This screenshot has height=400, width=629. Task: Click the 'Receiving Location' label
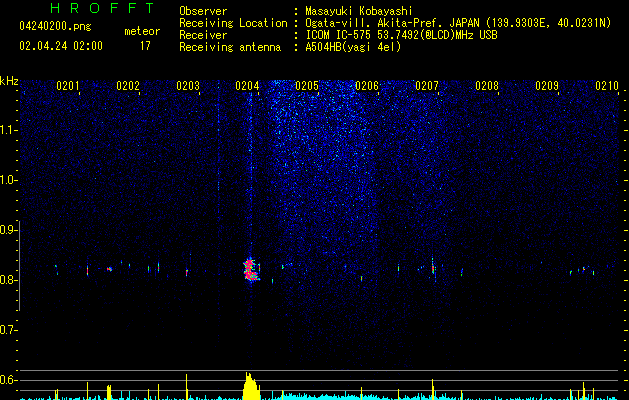coord(233,23)
